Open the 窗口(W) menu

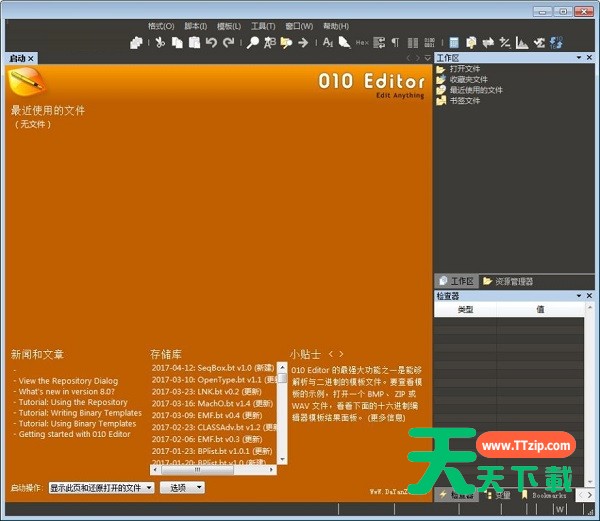pyautogui.click(x=299, y=26)
